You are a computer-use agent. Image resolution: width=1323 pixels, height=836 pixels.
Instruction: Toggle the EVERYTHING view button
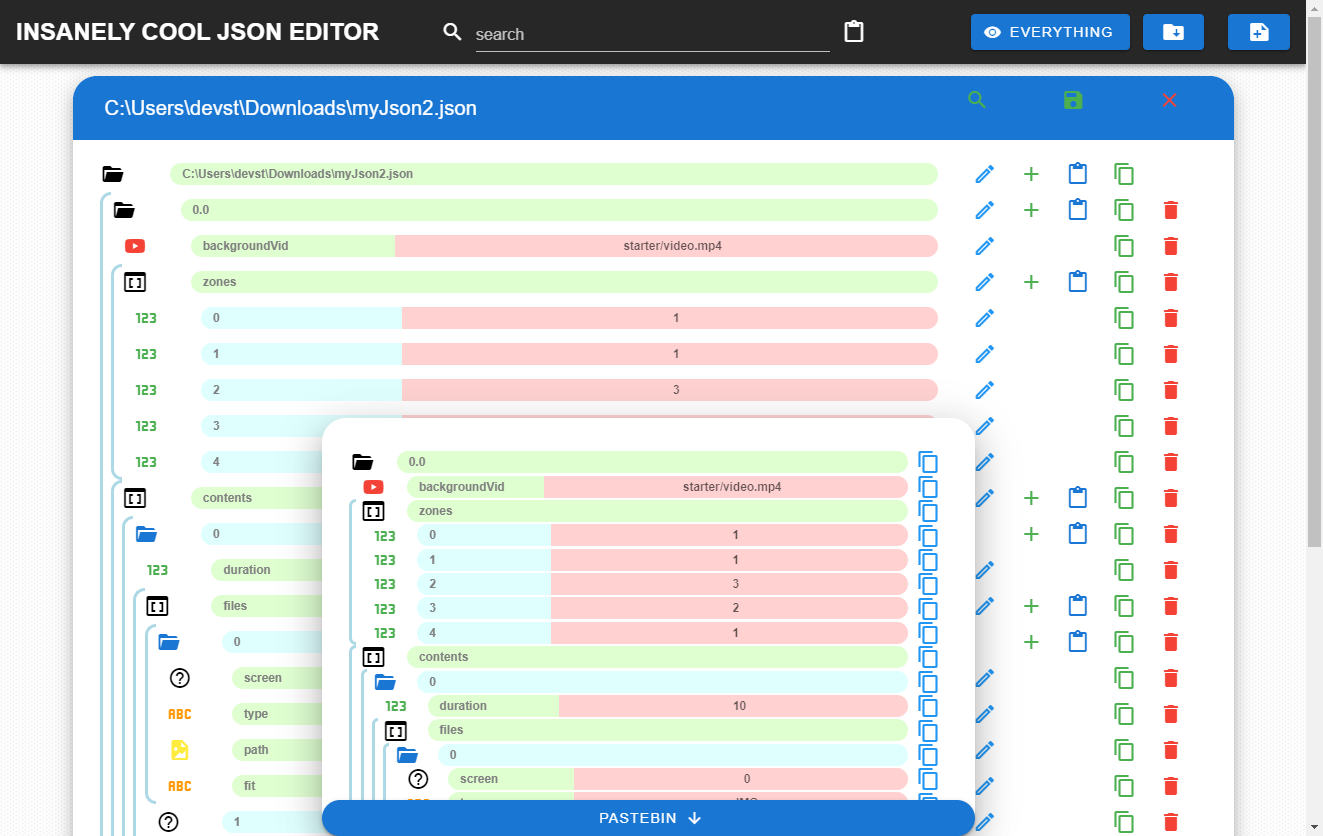point(1050,32)
